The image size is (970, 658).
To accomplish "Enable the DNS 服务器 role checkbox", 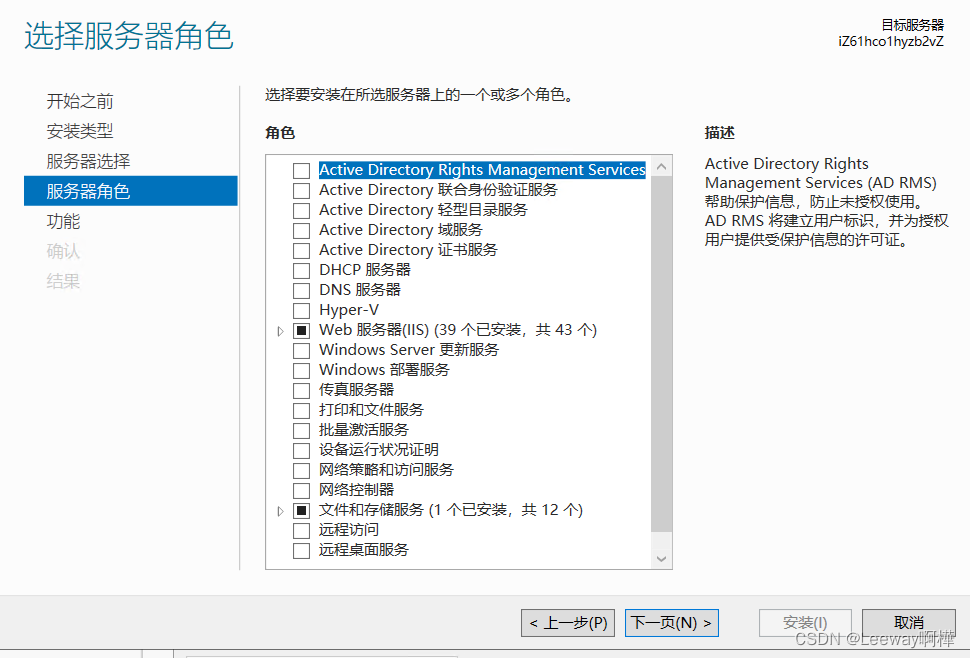I will pyautogui.click(x=301, y=290).
